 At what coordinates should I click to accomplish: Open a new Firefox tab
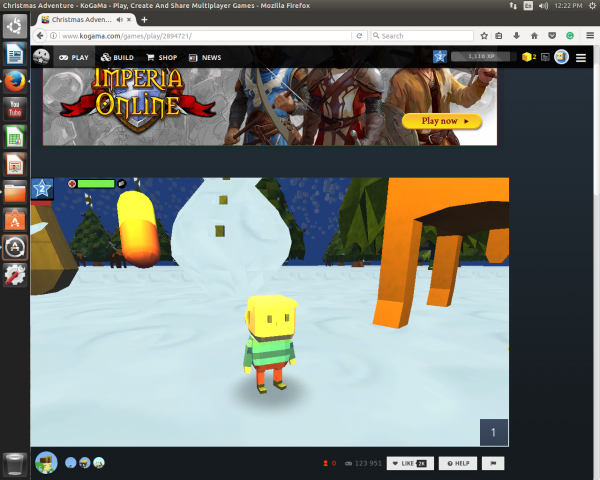(144, 19)
